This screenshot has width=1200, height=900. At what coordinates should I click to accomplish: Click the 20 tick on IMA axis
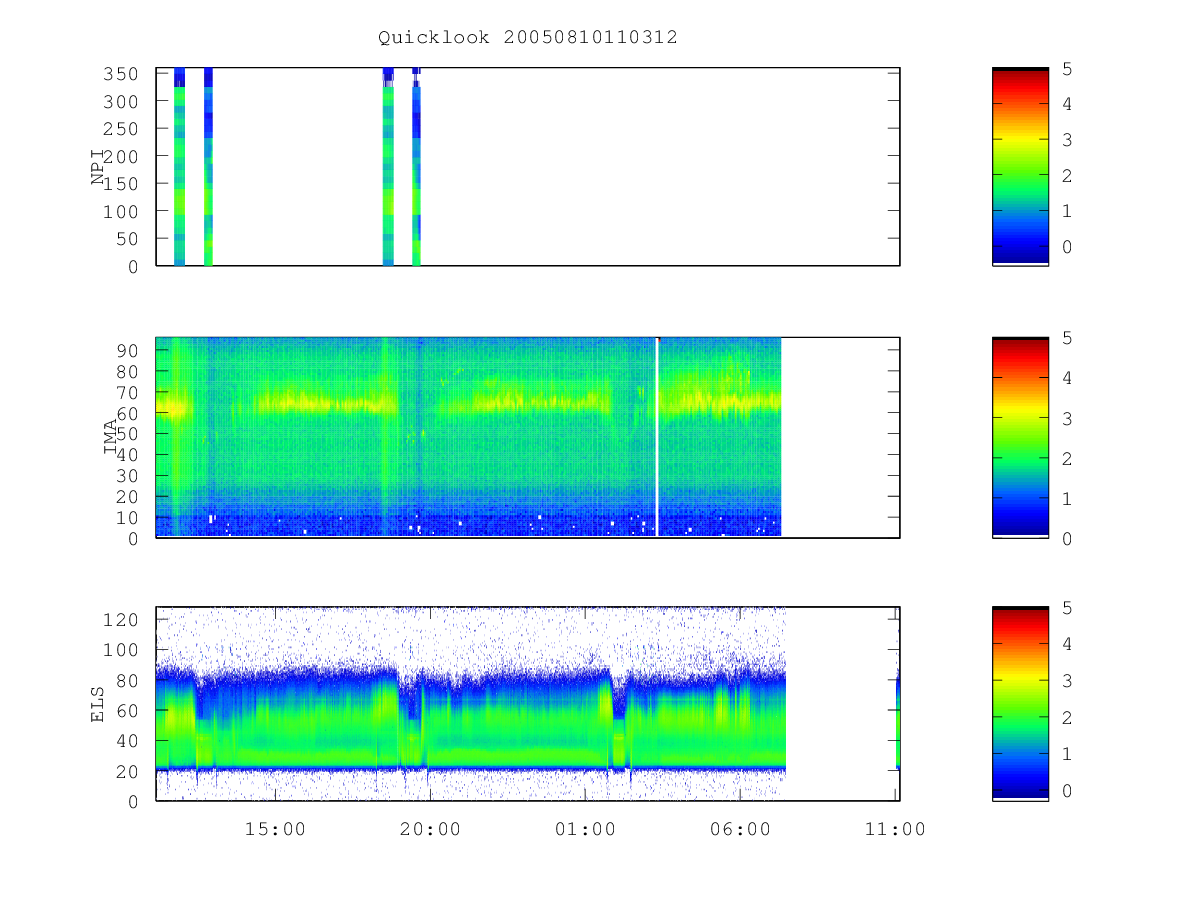point(127,497)
